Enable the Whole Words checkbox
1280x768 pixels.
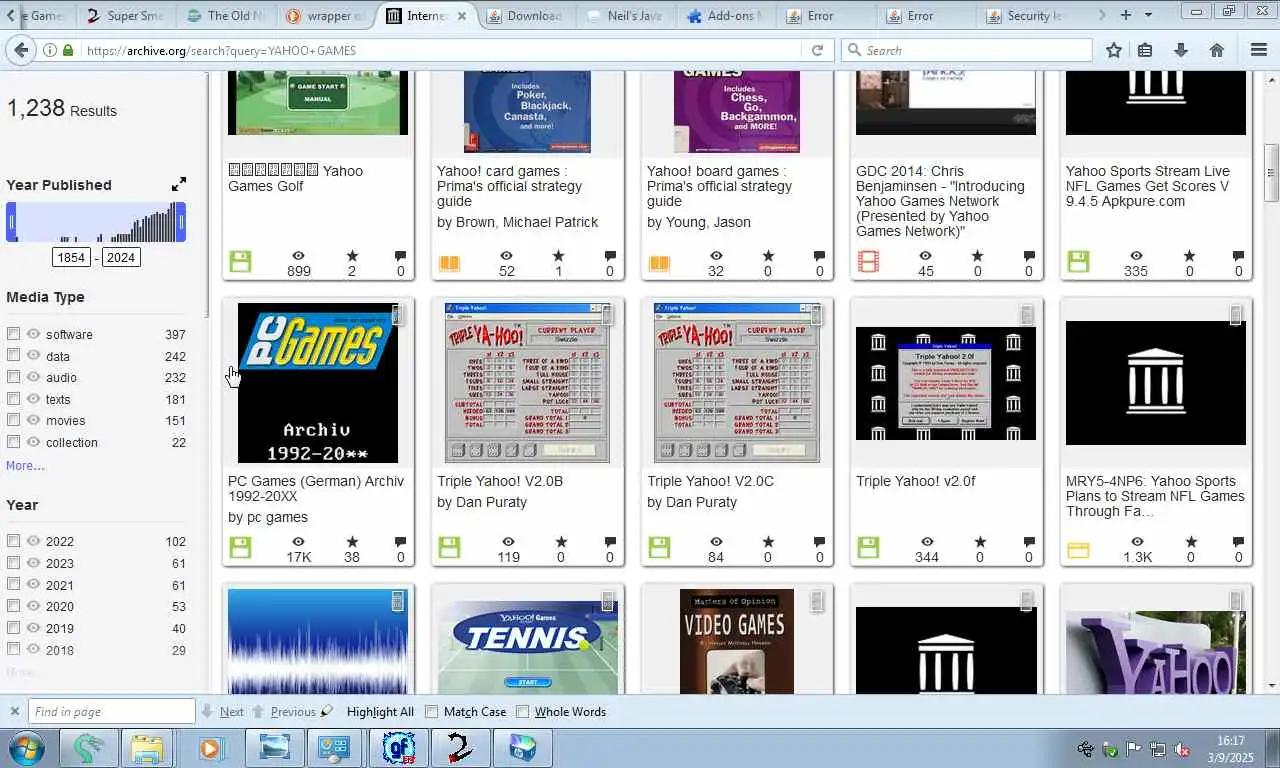[523, 712]
